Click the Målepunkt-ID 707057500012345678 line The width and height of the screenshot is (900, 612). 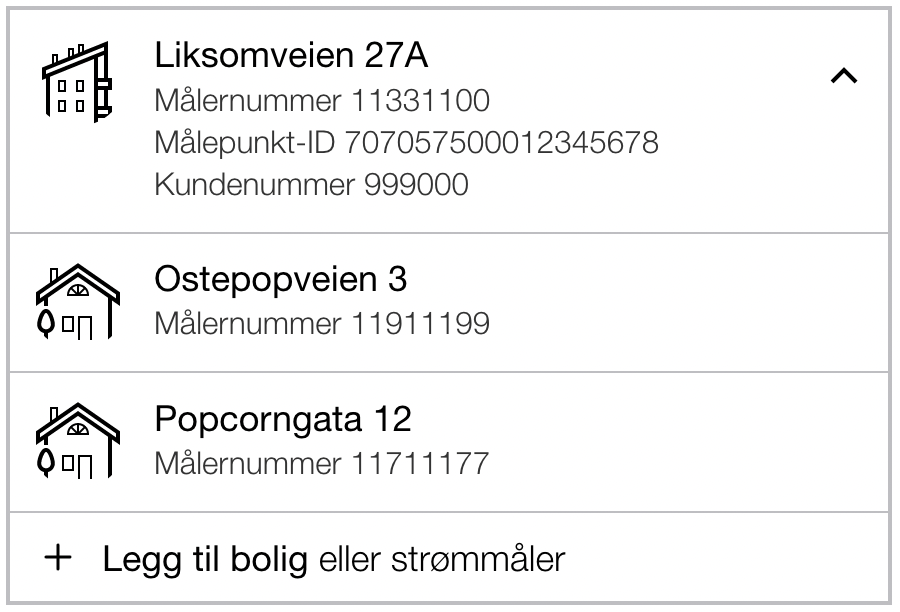pyautogui.click(x=406, y=143)
